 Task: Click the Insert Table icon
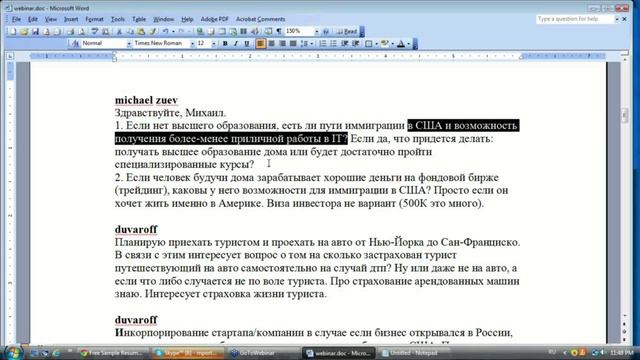pos(222,31)
